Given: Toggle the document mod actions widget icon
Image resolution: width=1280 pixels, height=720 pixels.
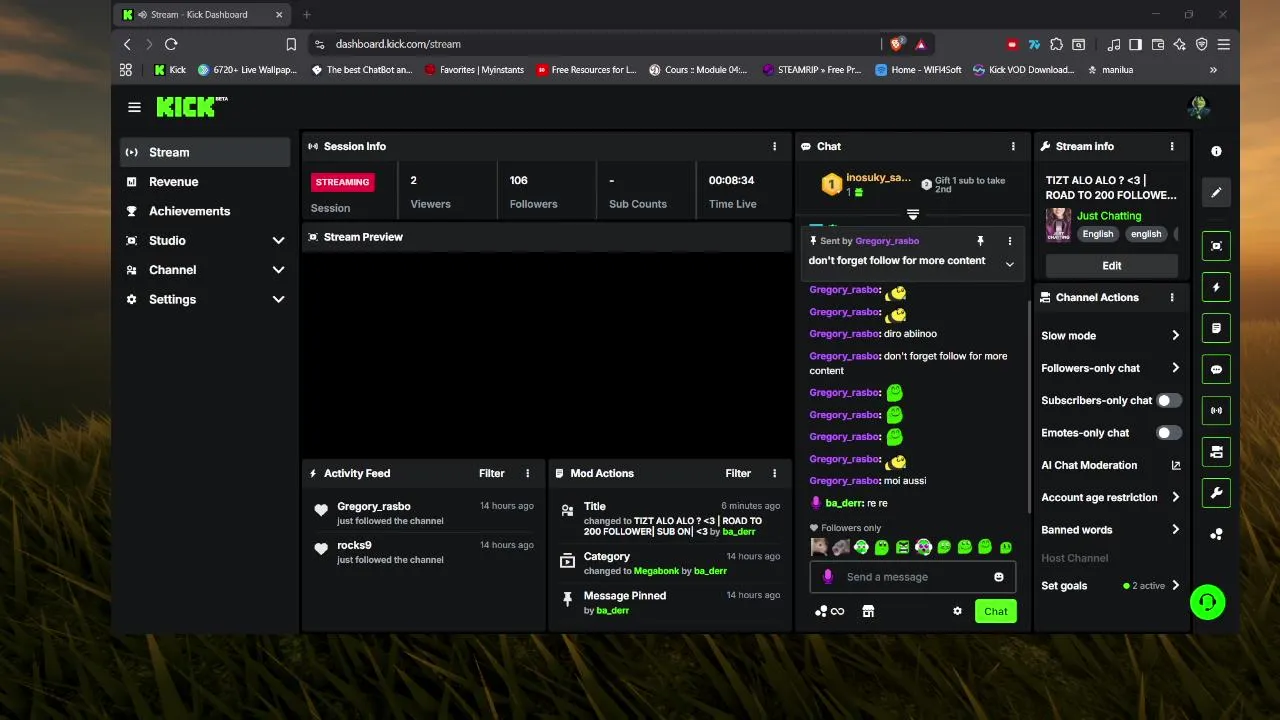Looking at the screenshot, I should (x=1216, y=328).
